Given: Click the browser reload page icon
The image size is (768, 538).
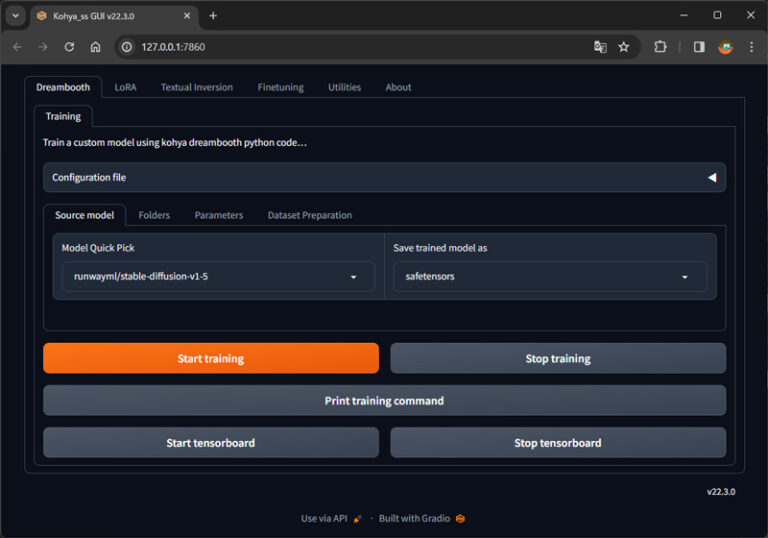Looking at the screenshot, I should click(69, 47).
